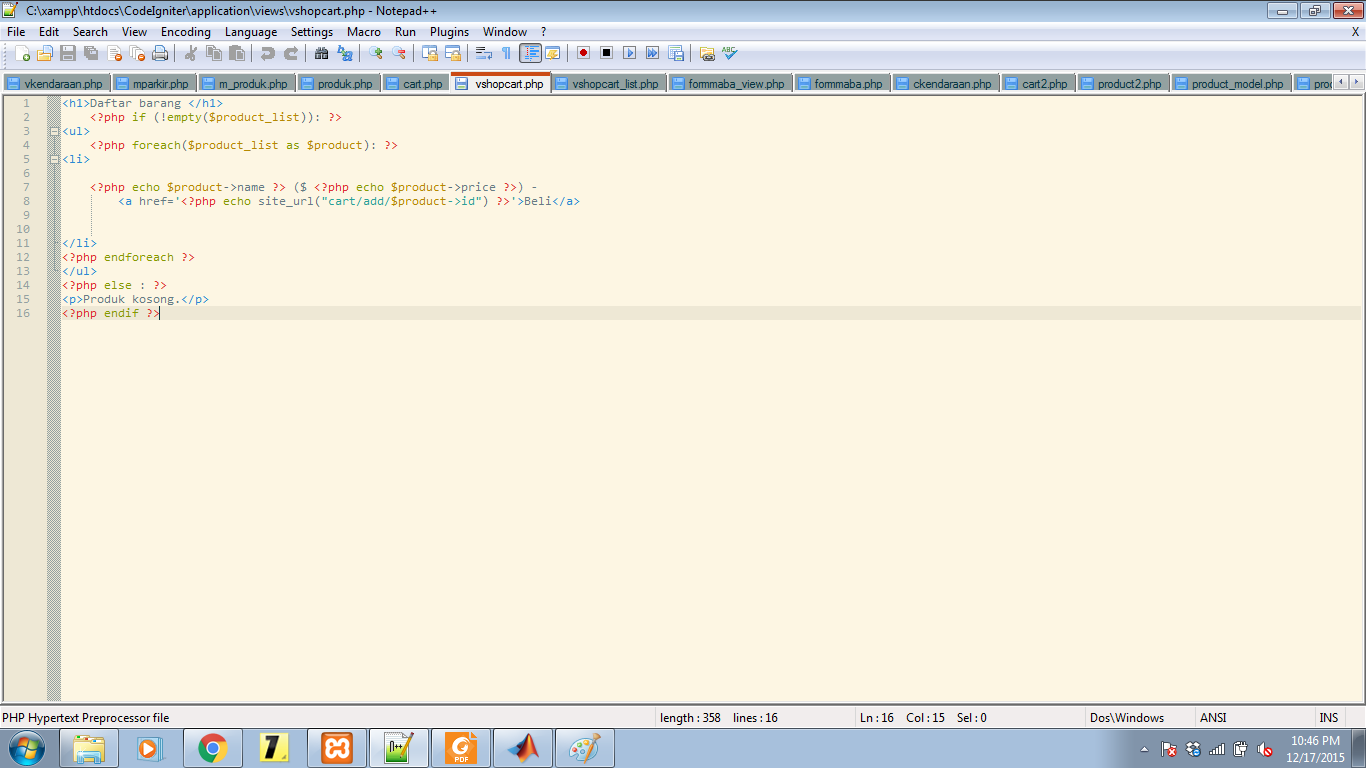The image size is (1366, 768).
Task: Open the Plugins menu
Action: [449, 31]
